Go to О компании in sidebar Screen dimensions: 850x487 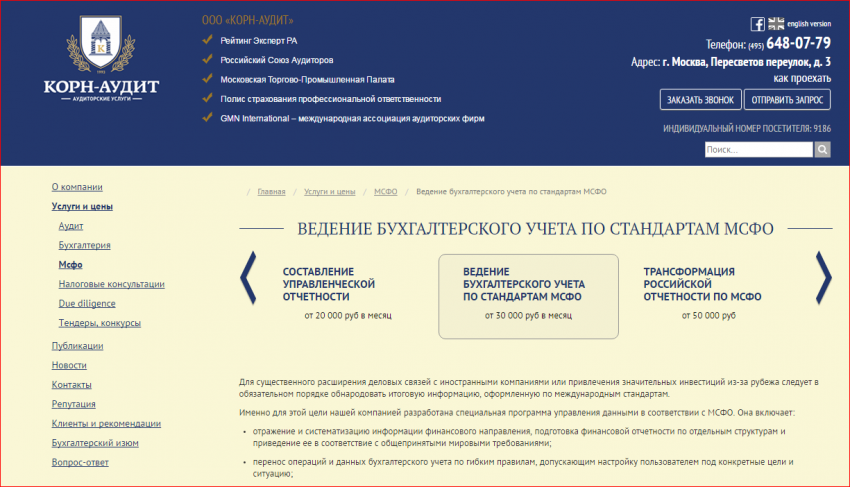pyautogui.click(x=77, y=187)
